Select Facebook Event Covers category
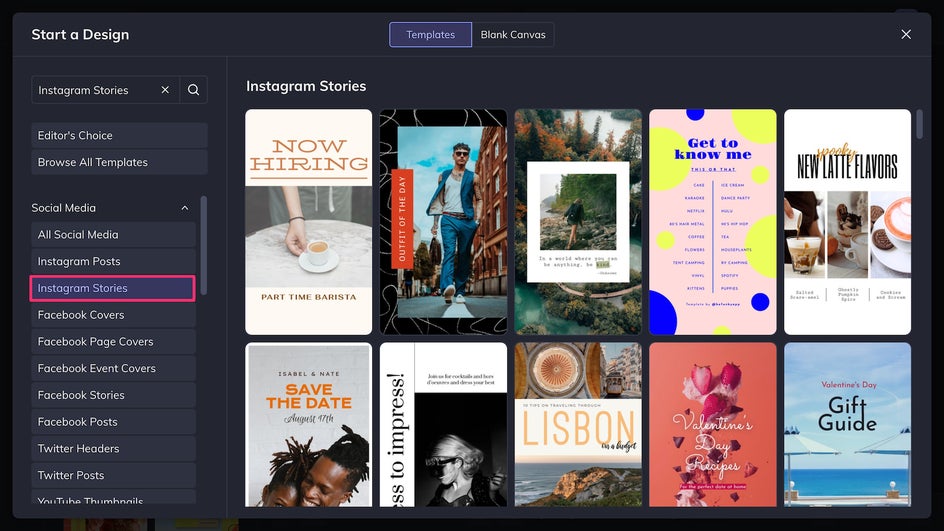 click(x=113, y=368)
